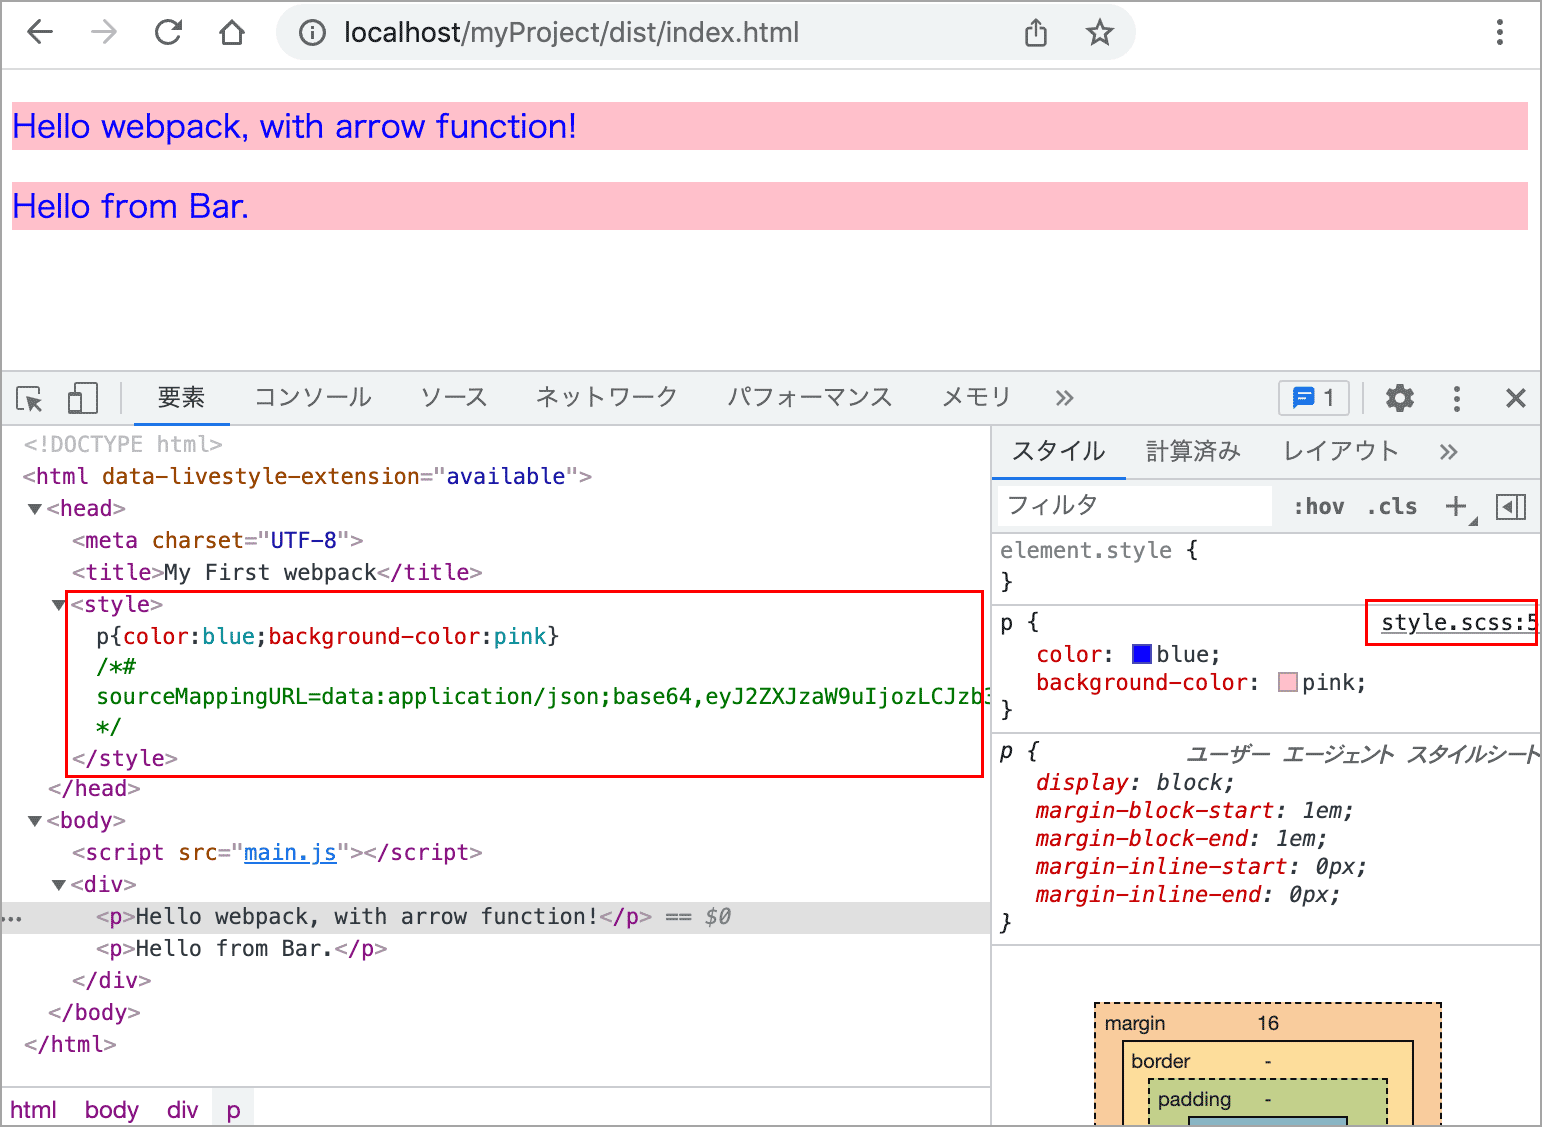Show more style pane tabs chevron
This screenshot has height=1127, width=1542.
pos(1448,452)
